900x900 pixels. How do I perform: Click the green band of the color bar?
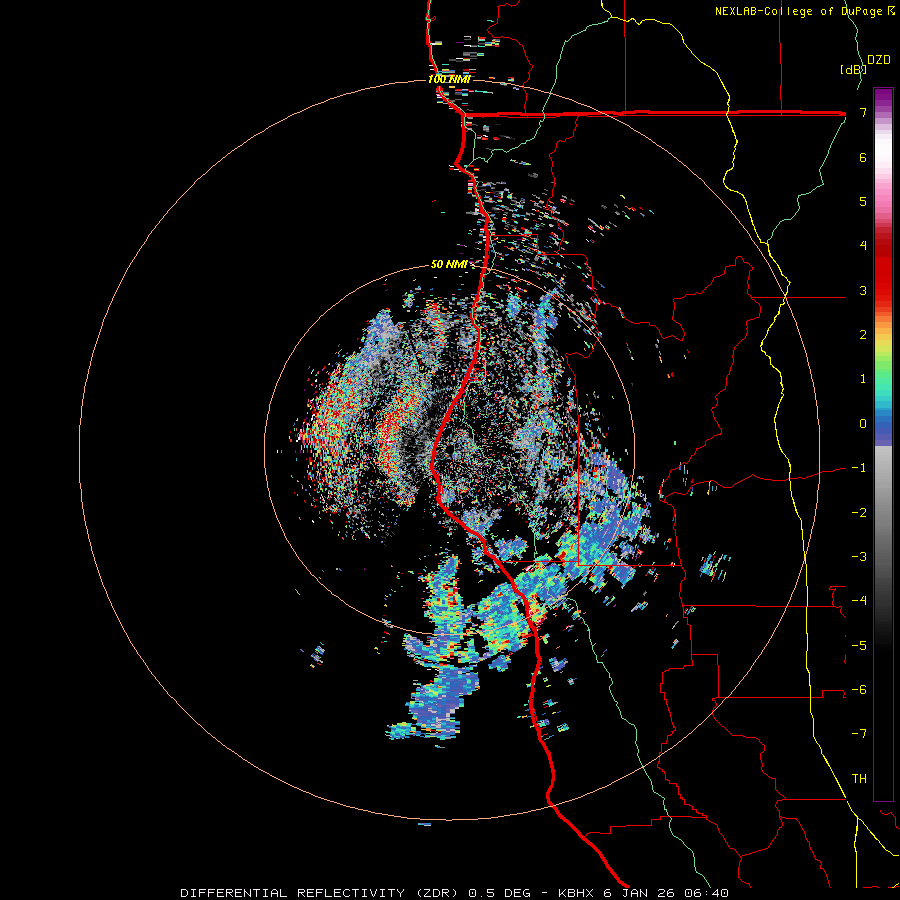click(x=883, y=373)
